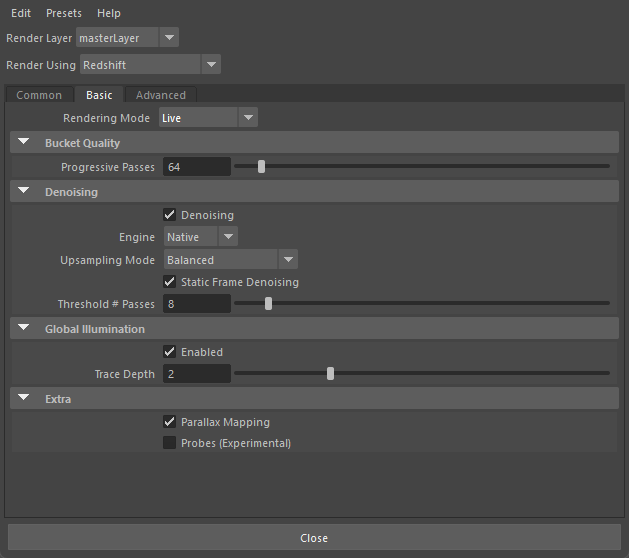Collapse the Extra section
Viewport: 629px width, 558px height.
23,399
